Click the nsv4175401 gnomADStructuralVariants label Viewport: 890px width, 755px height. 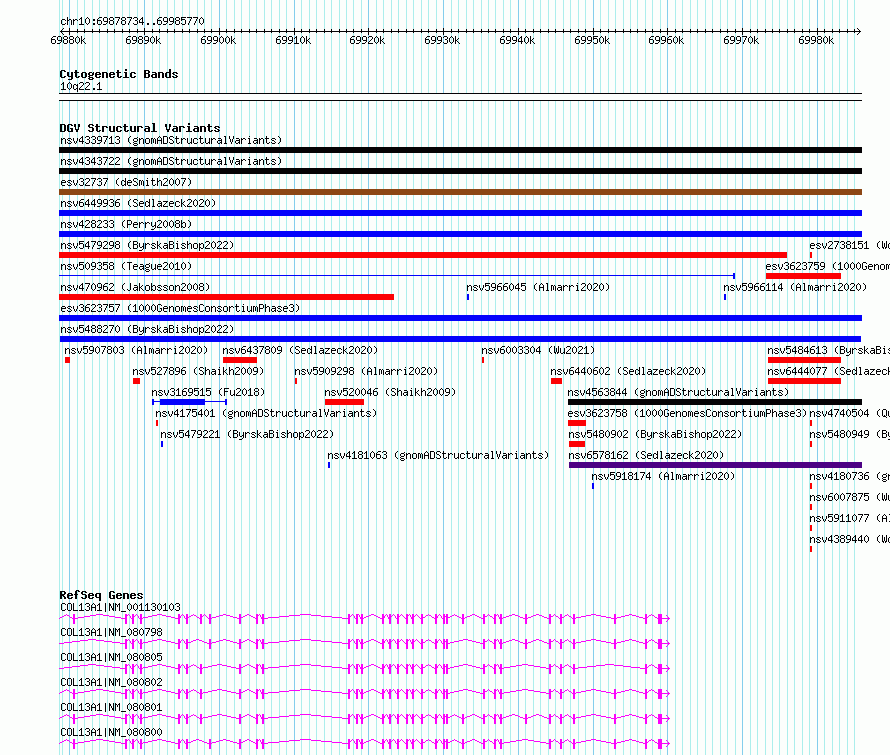coord(266,413)
